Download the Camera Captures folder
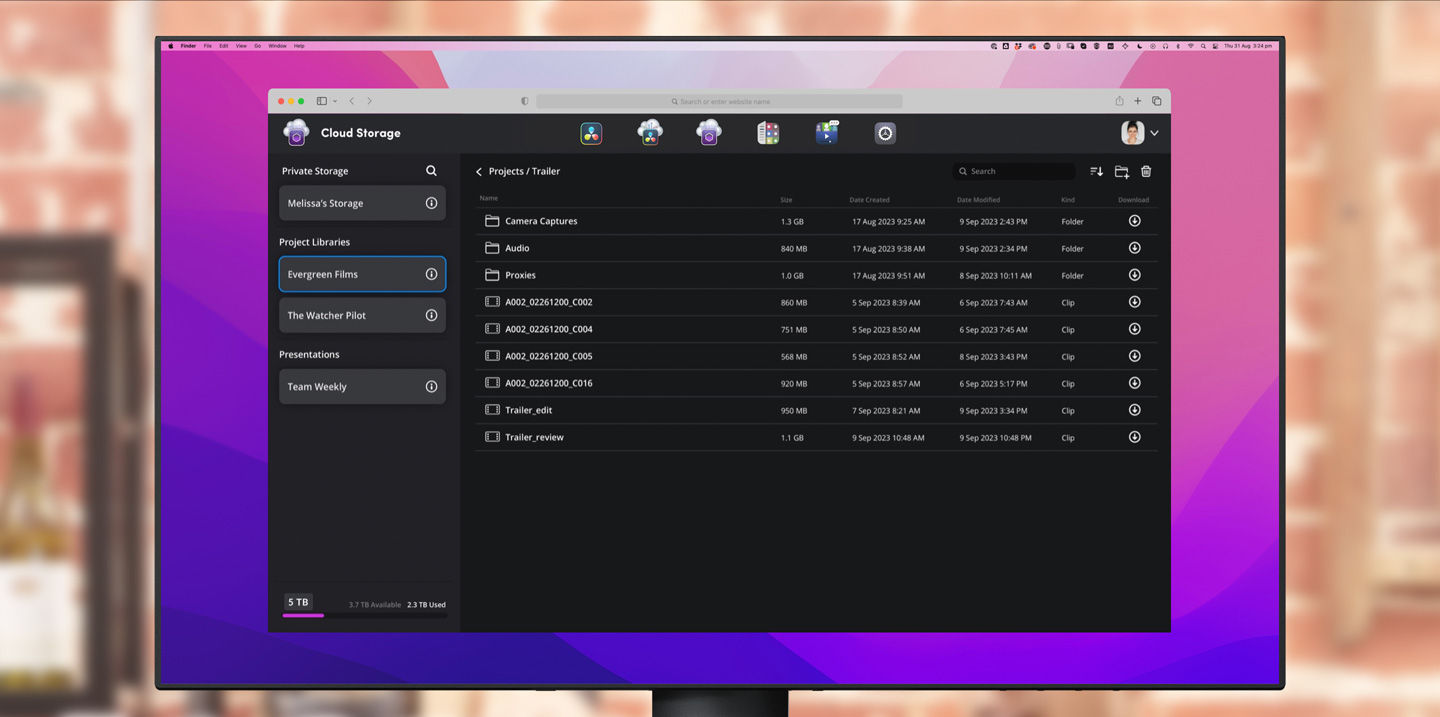This screenshot has height=717, width=1440. coord(1134,221)
